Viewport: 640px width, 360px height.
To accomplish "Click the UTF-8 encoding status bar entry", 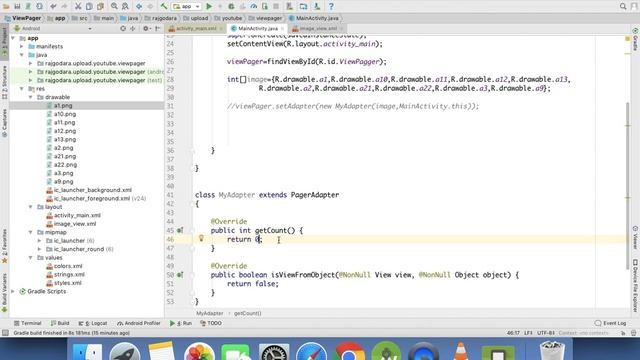I will point(546,333).
